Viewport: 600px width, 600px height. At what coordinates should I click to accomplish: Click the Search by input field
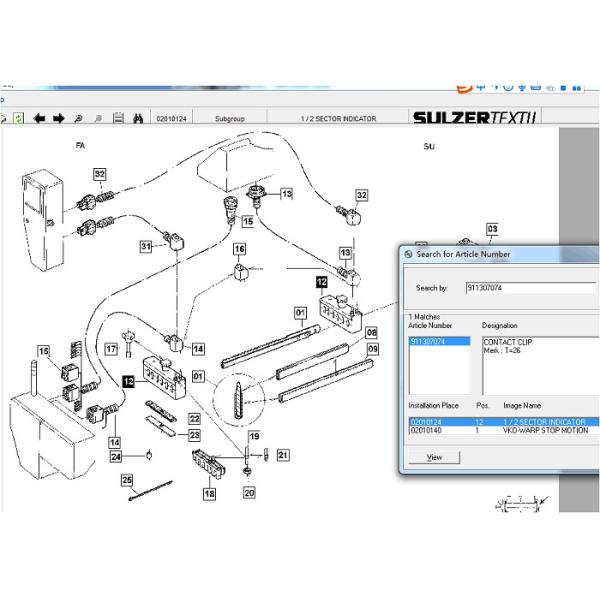click(x=530, y=288)
